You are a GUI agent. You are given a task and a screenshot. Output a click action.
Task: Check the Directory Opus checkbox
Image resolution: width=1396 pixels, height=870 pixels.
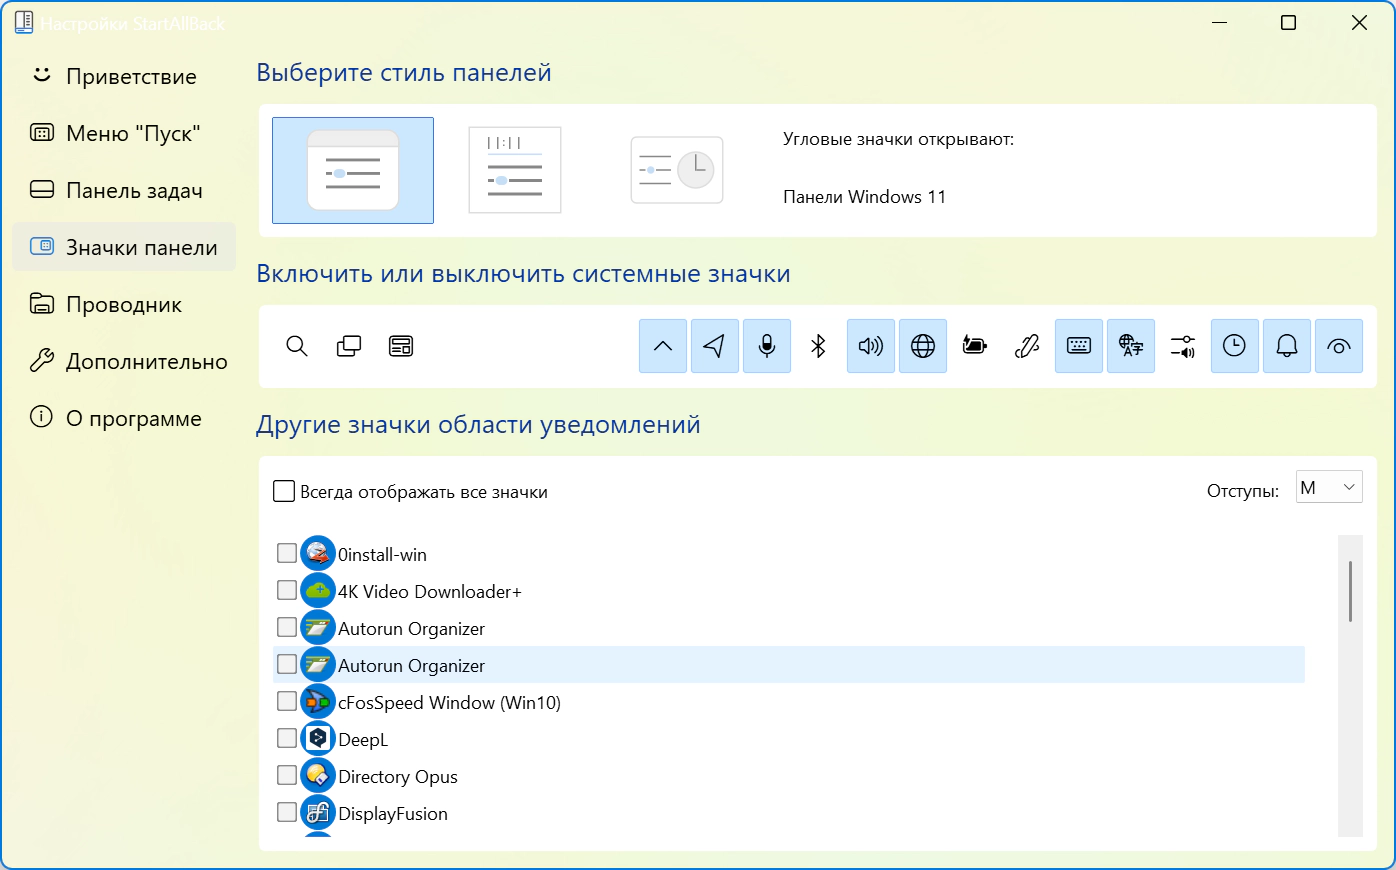287,775
